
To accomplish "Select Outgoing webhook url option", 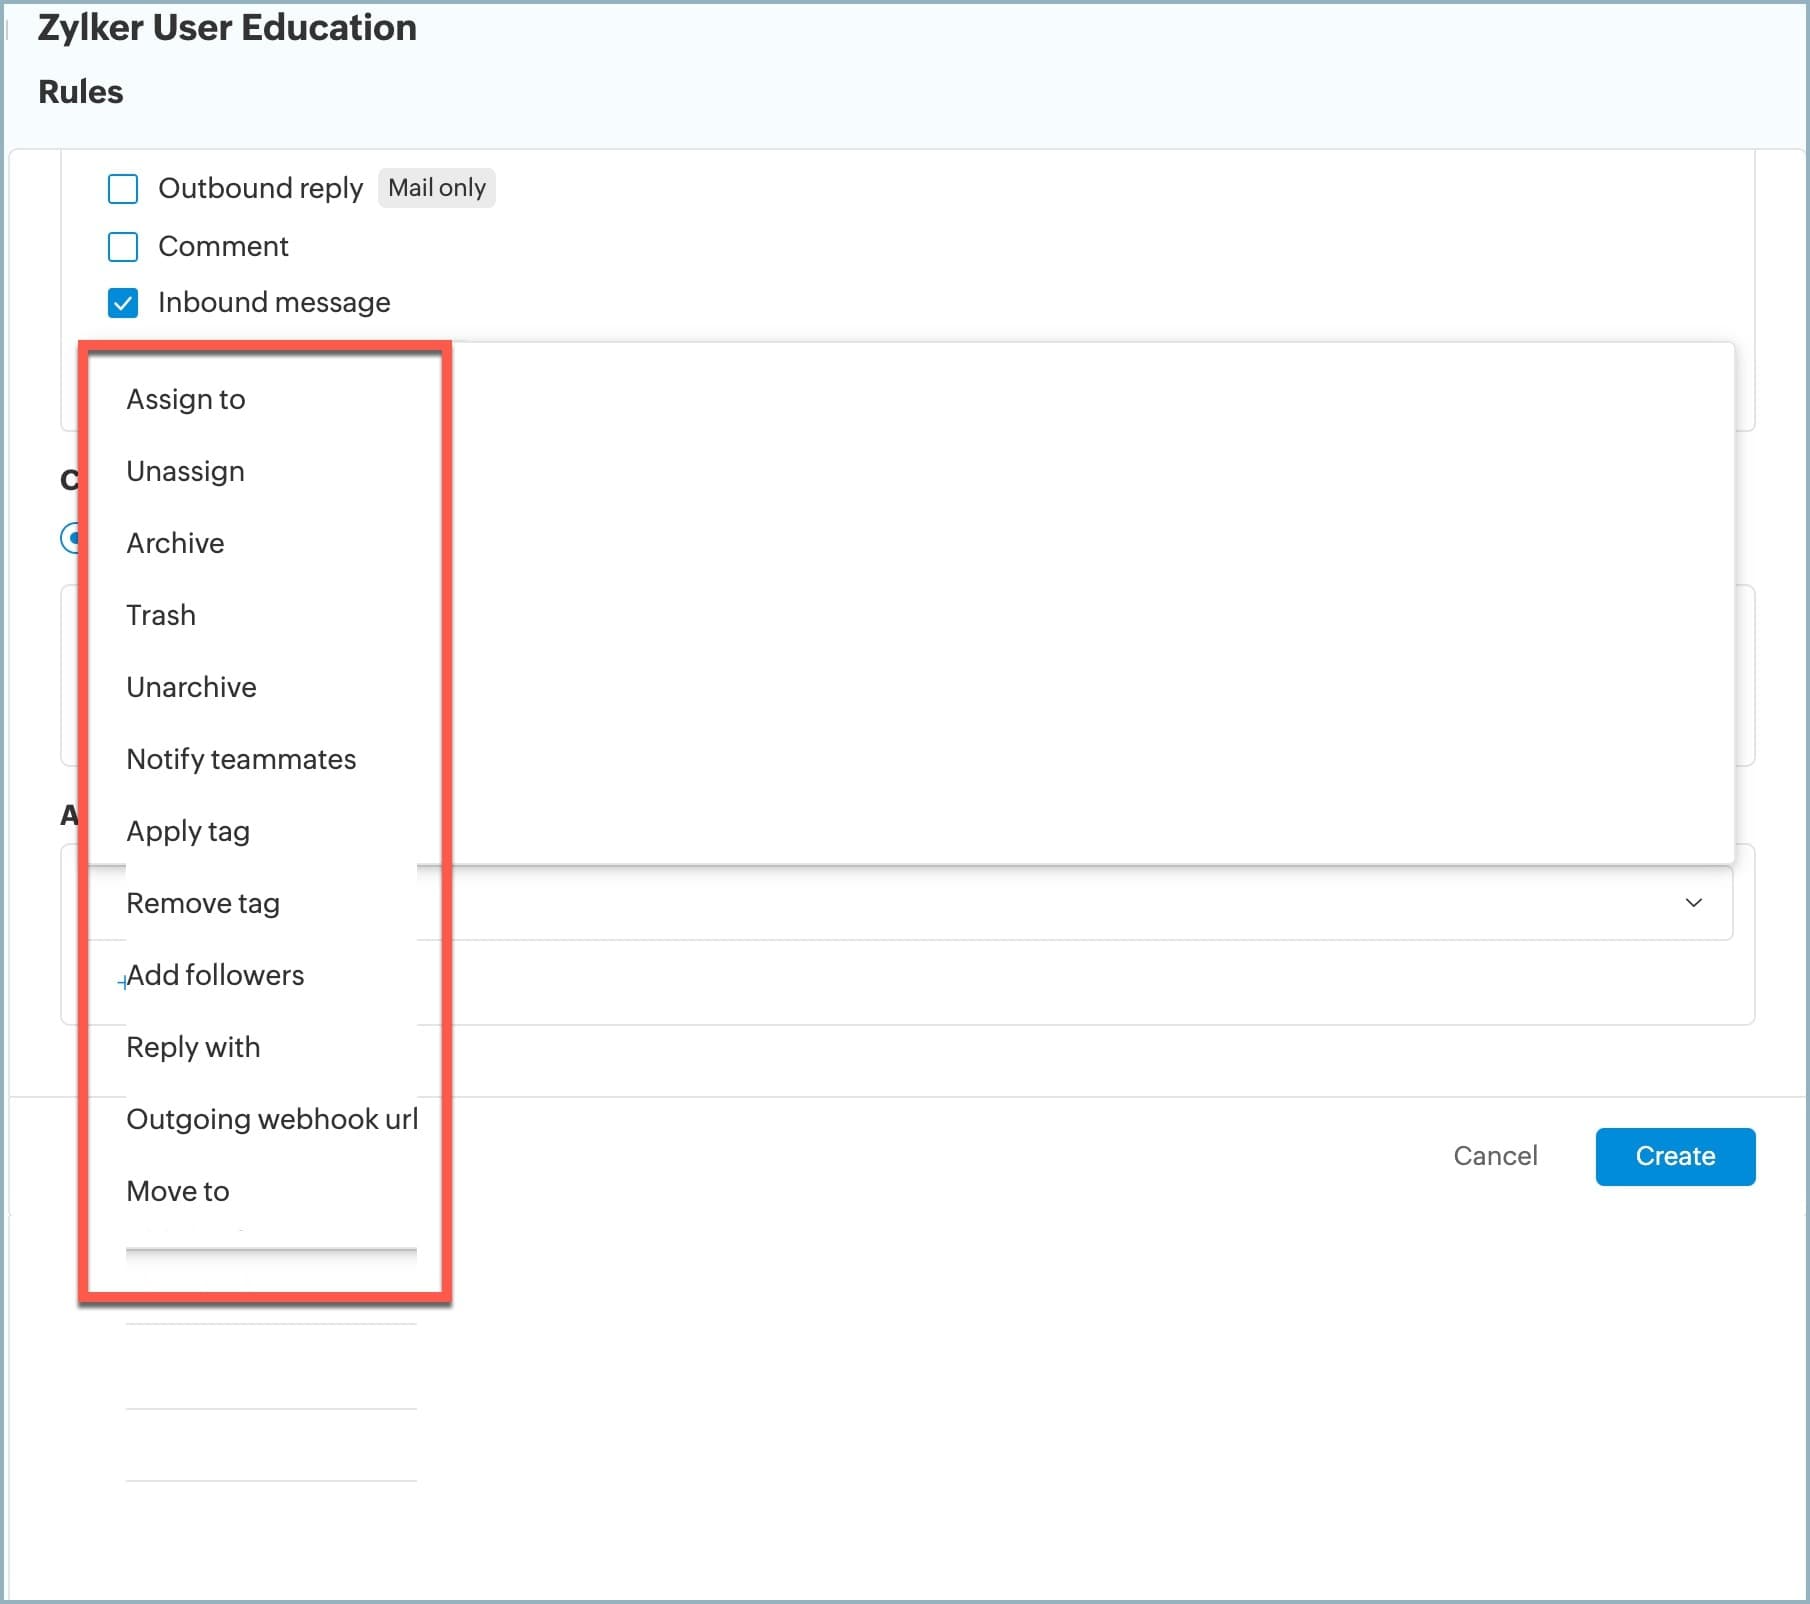I will tap(271, 1119).
